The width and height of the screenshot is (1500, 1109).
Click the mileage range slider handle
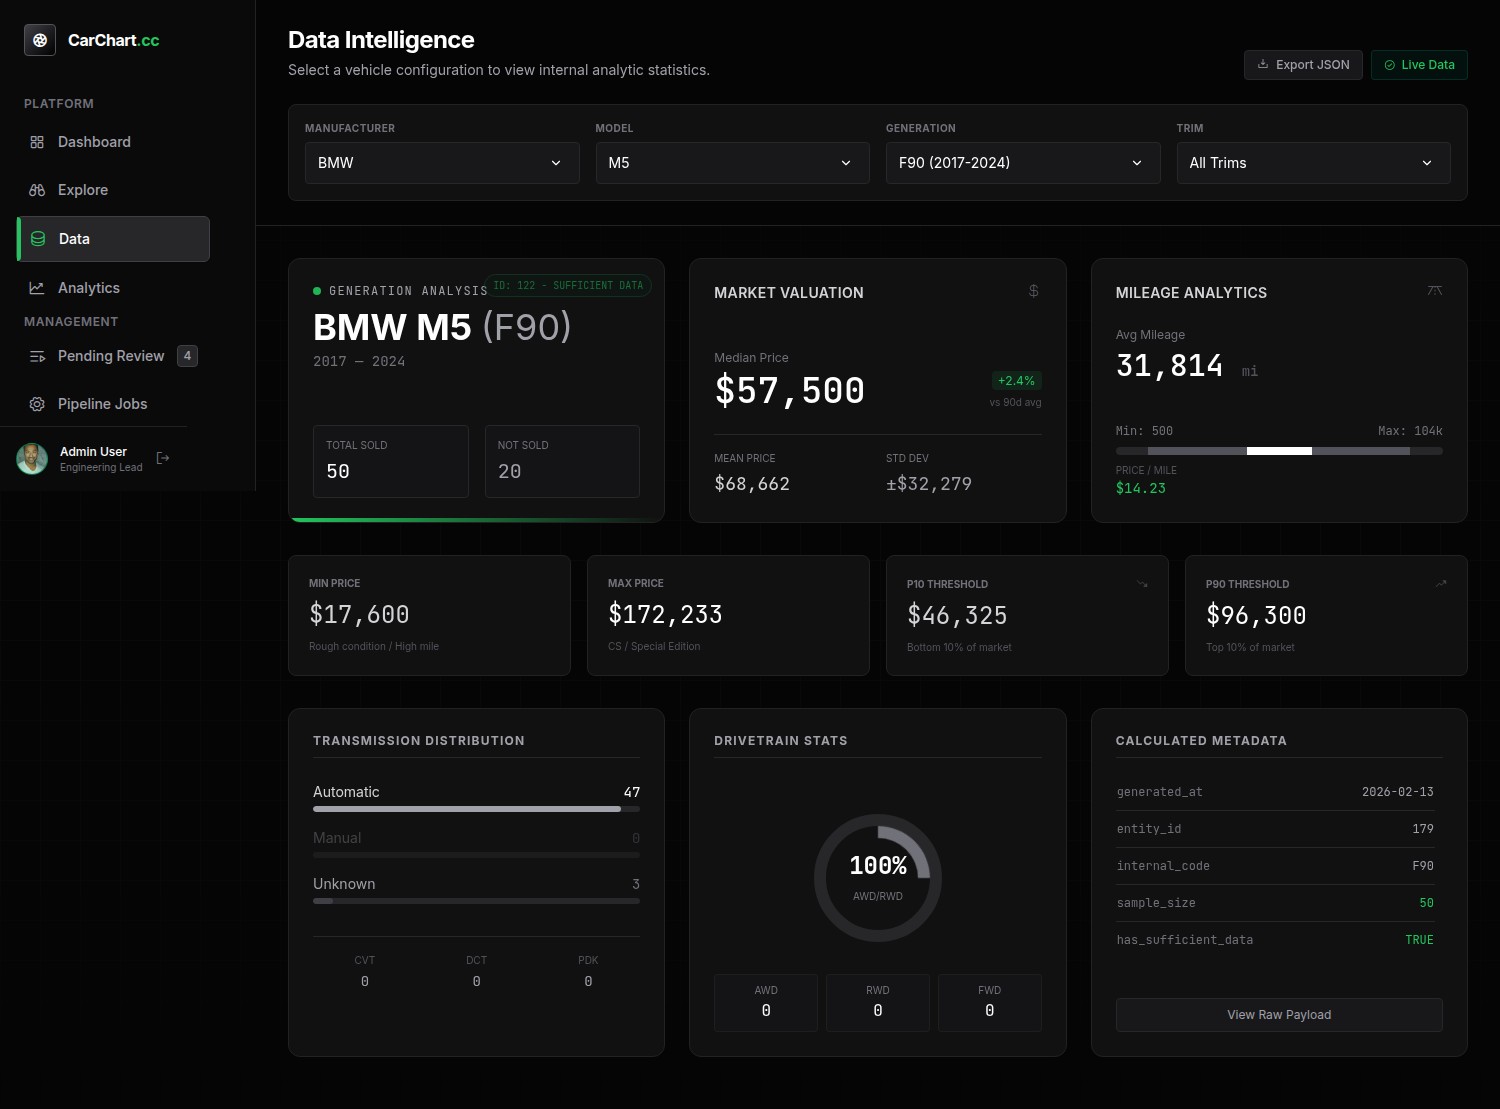click(x=1280, y=450)
